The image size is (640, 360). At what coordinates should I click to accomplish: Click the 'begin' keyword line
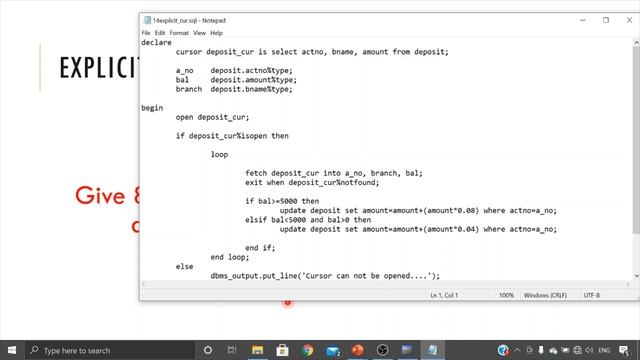[152, 108]
